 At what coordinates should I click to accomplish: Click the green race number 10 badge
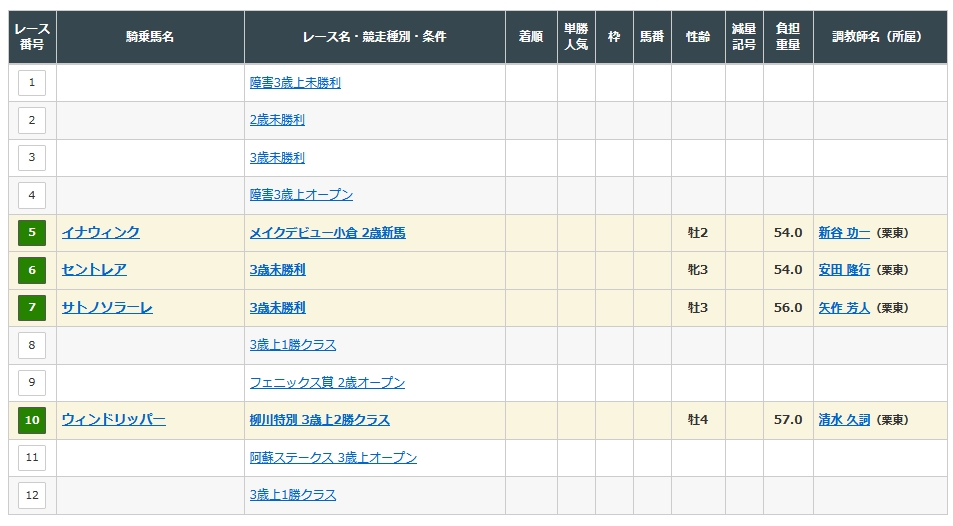click(x=31, y=420)
